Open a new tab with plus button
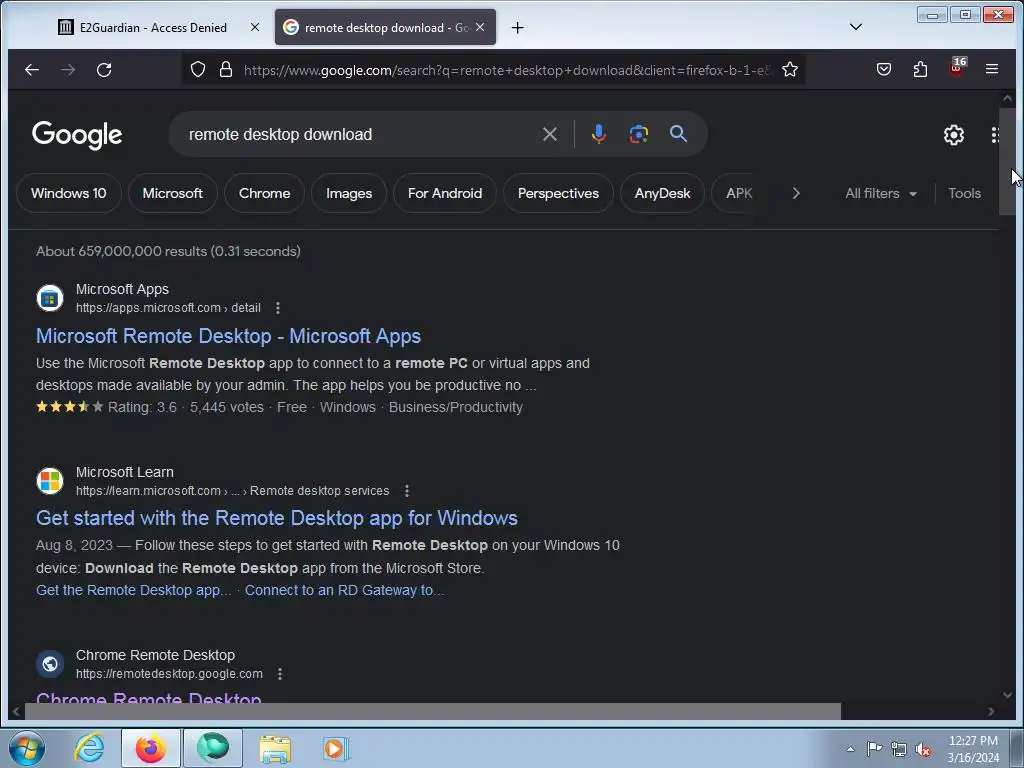The width and height of the screenshot is (1024, 768). 517,27
